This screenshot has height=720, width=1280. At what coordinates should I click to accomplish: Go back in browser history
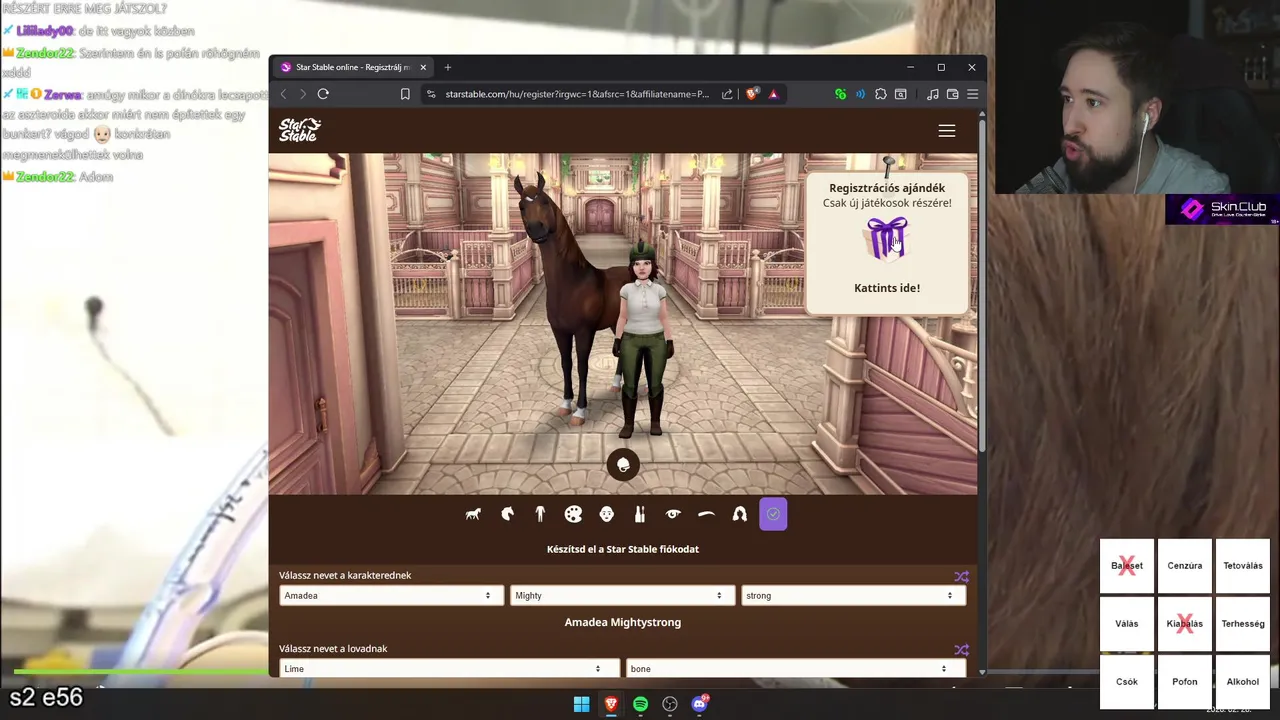coord(283,94)
